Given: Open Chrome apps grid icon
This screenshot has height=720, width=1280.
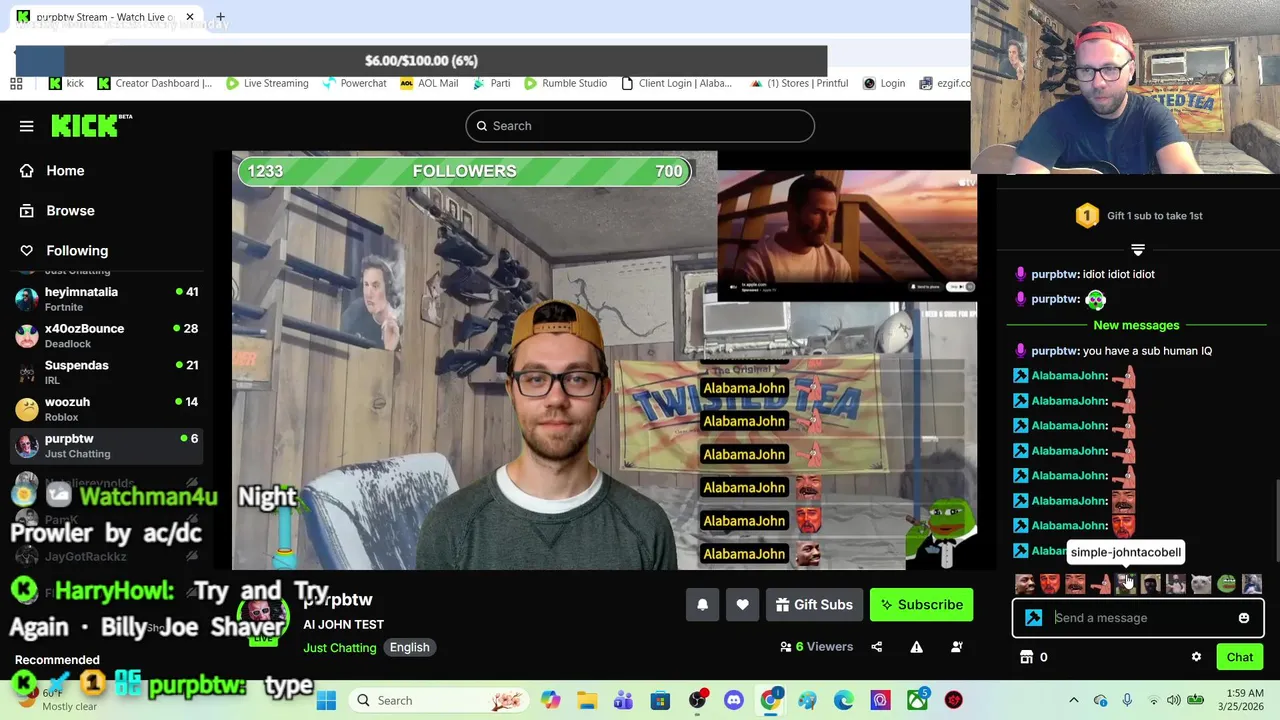Looking at the screenshot, I should click(16, 83).
